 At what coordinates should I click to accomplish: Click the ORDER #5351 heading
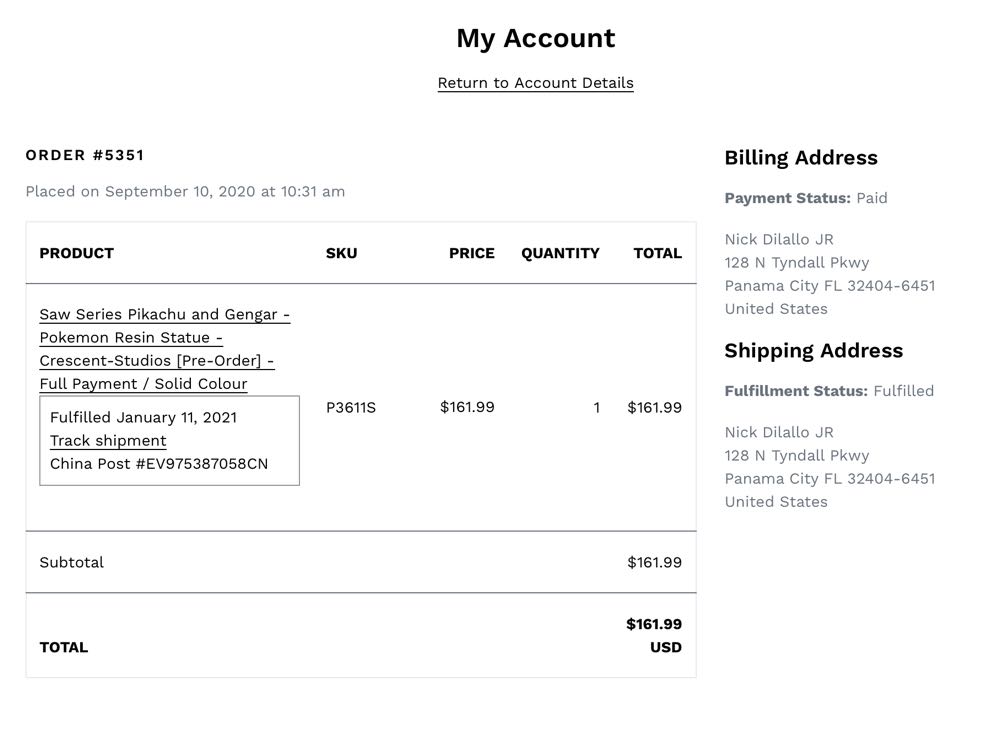(85, 155)
